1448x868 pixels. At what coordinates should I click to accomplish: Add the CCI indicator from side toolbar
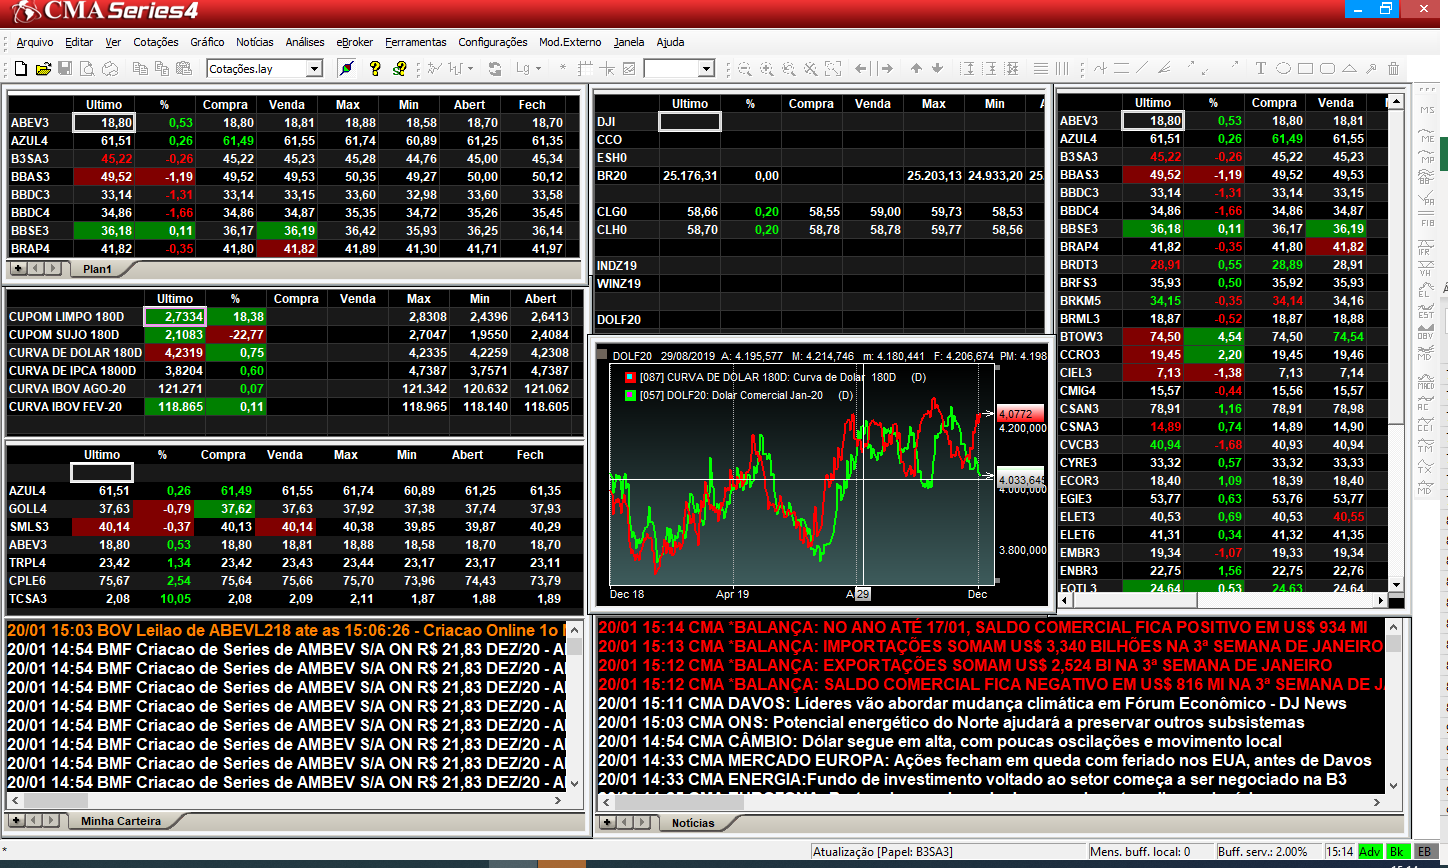click(x=1425, y=424)
